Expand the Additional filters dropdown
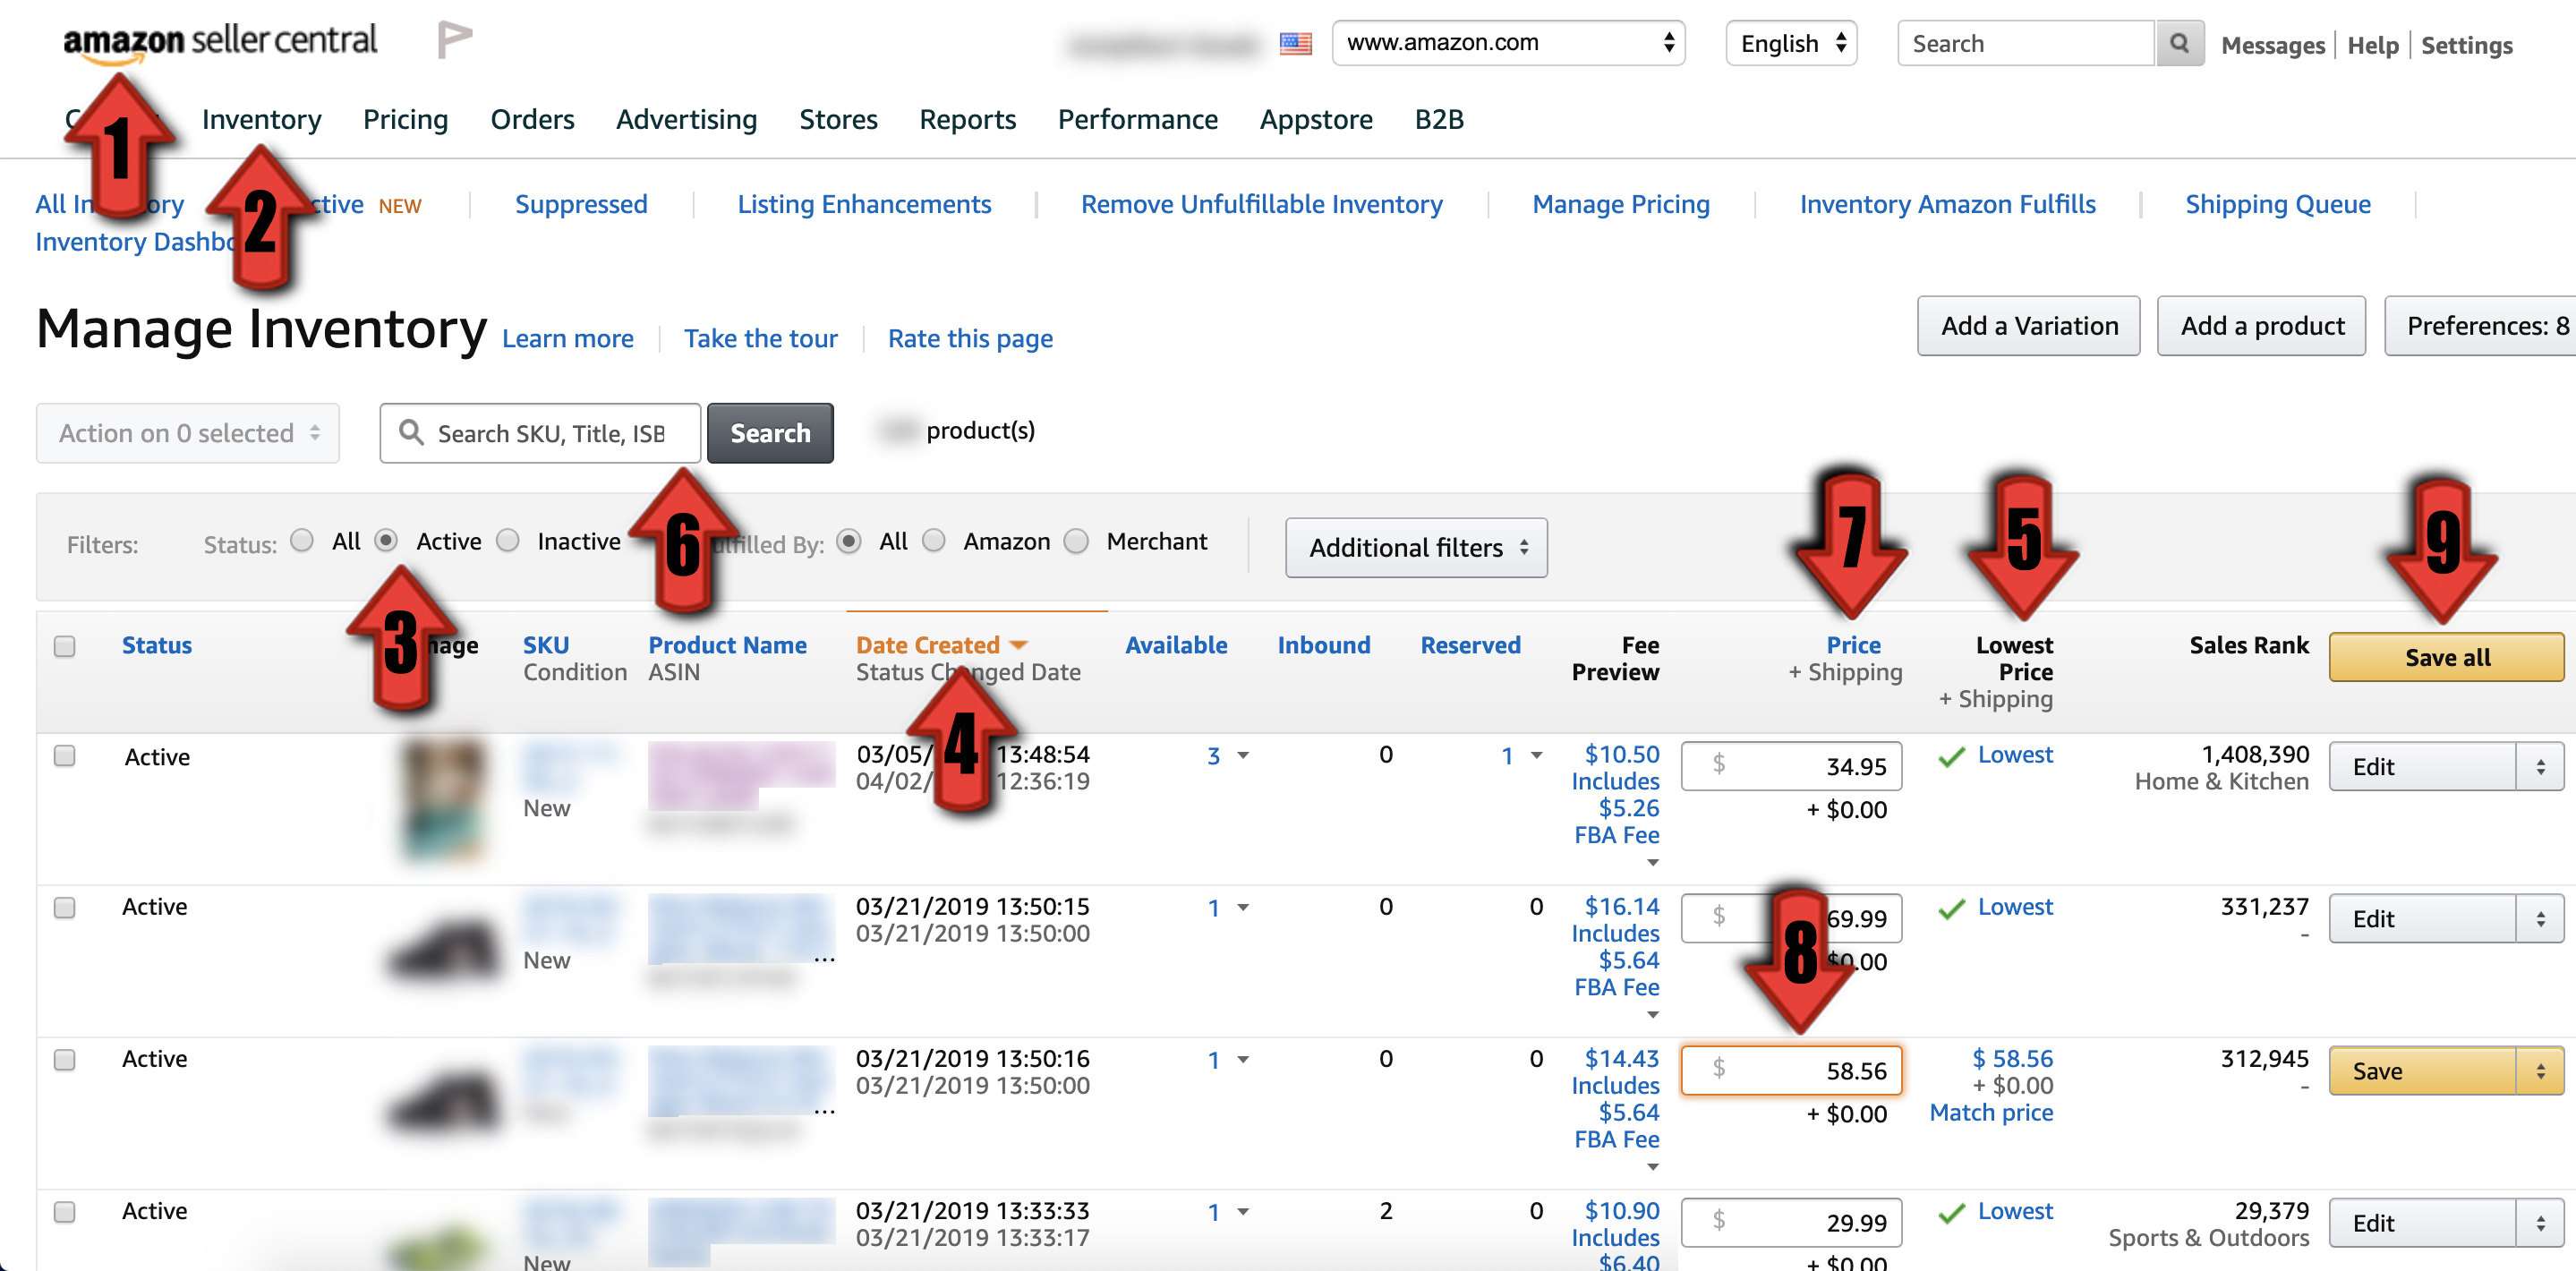The image size is (2576, 1271). coord(1416,548)
